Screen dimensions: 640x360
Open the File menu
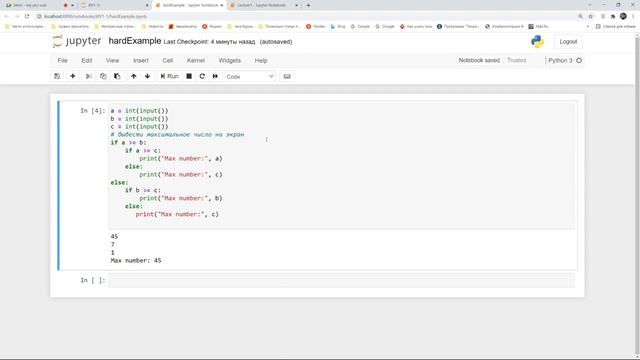click(x=62, y=60)
